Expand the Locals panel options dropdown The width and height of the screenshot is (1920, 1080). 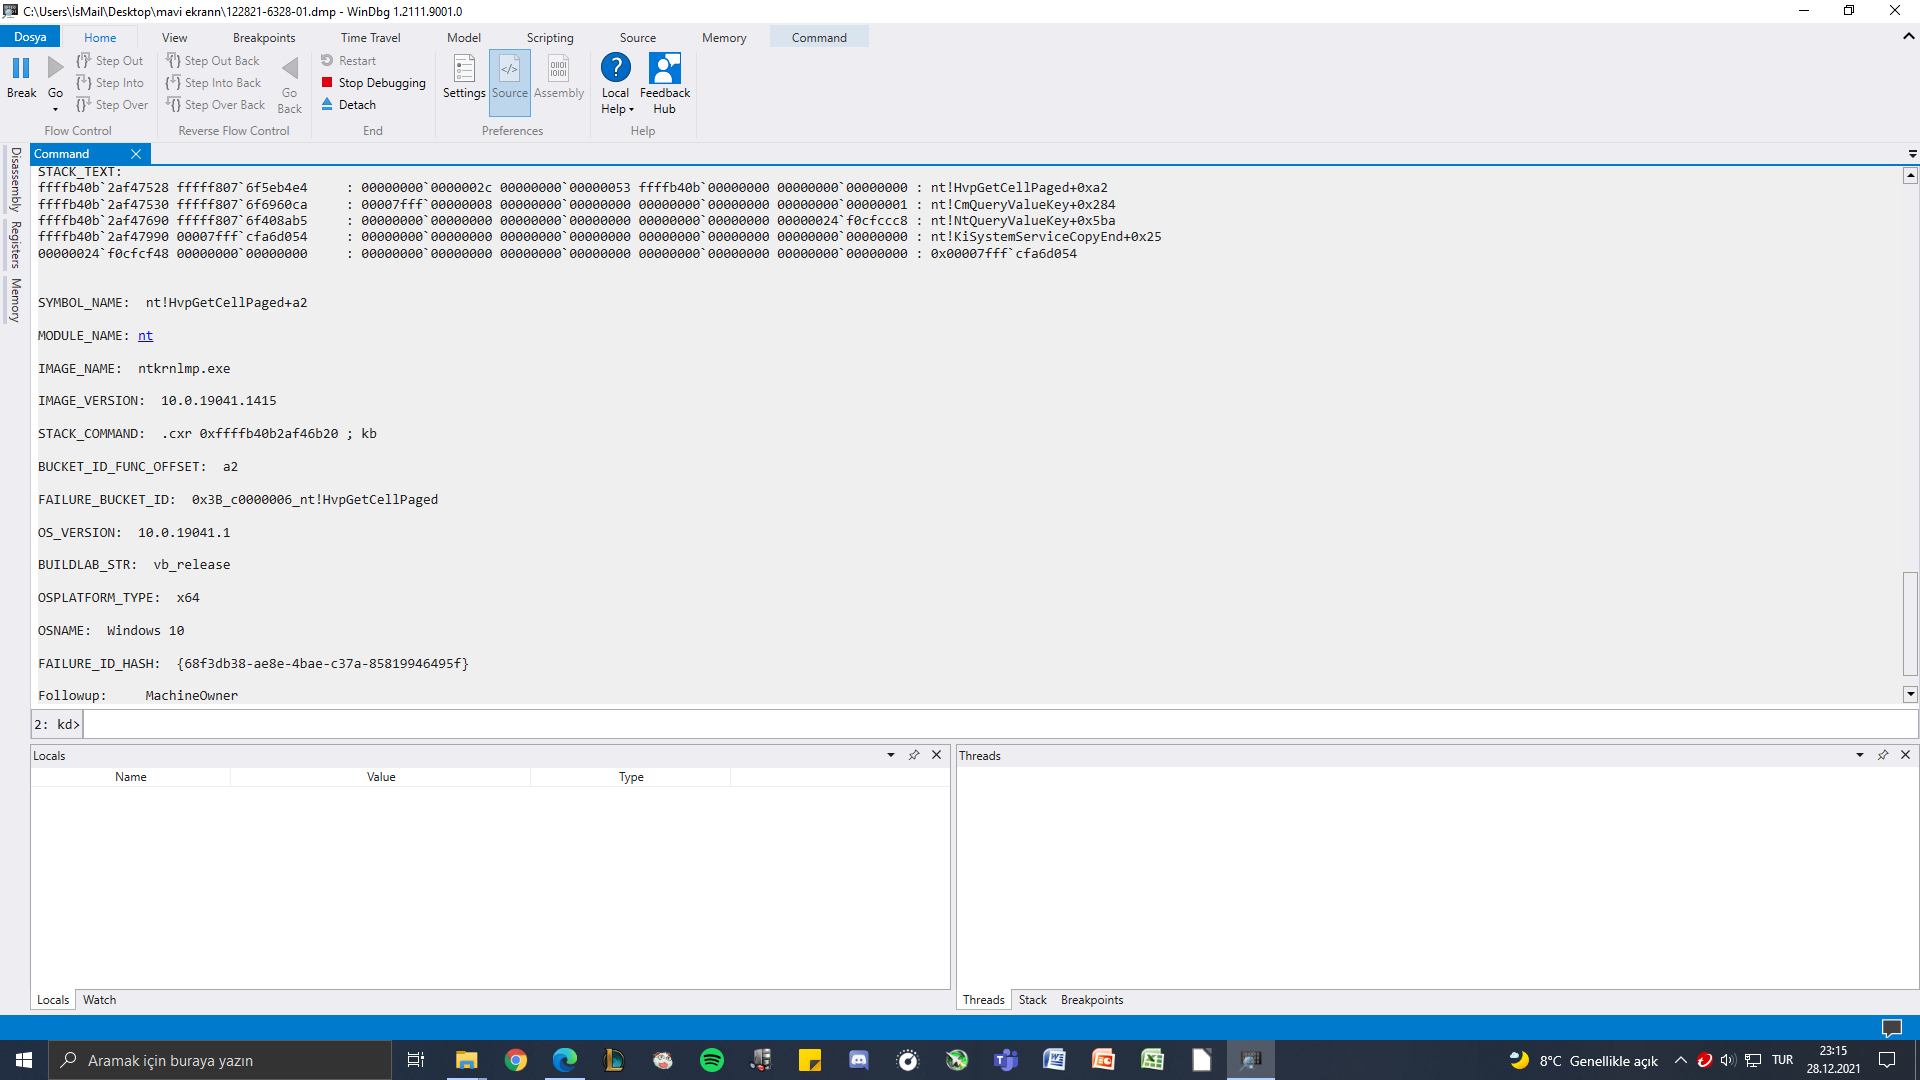[x=890, y=755]
